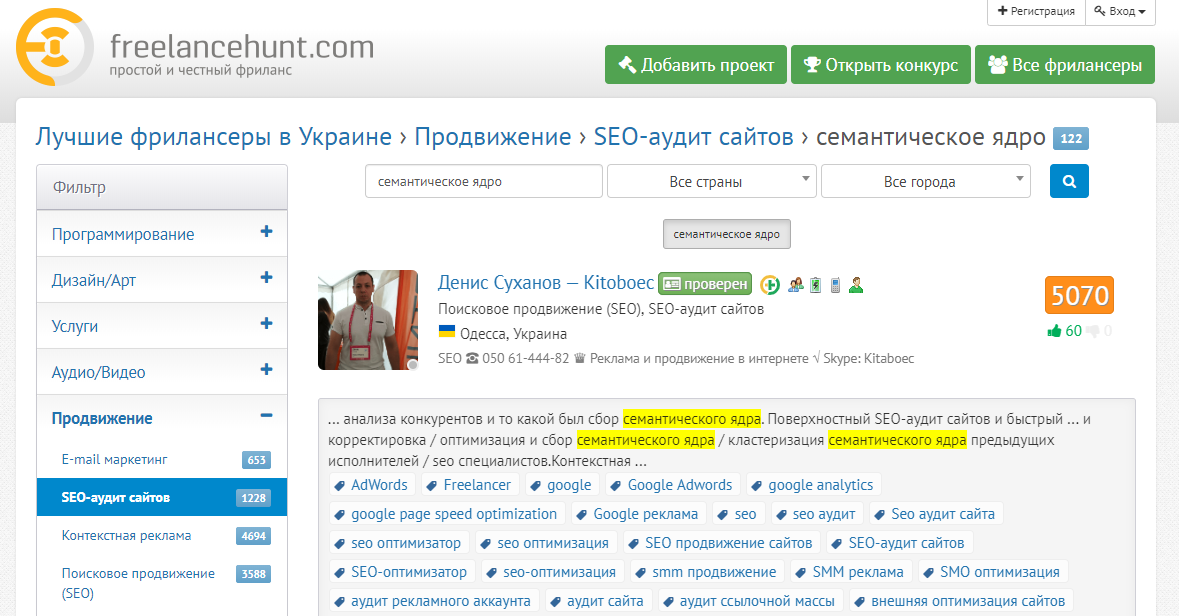
Task: Click Денис Суханов profile photo
Action: pos(368,320)
